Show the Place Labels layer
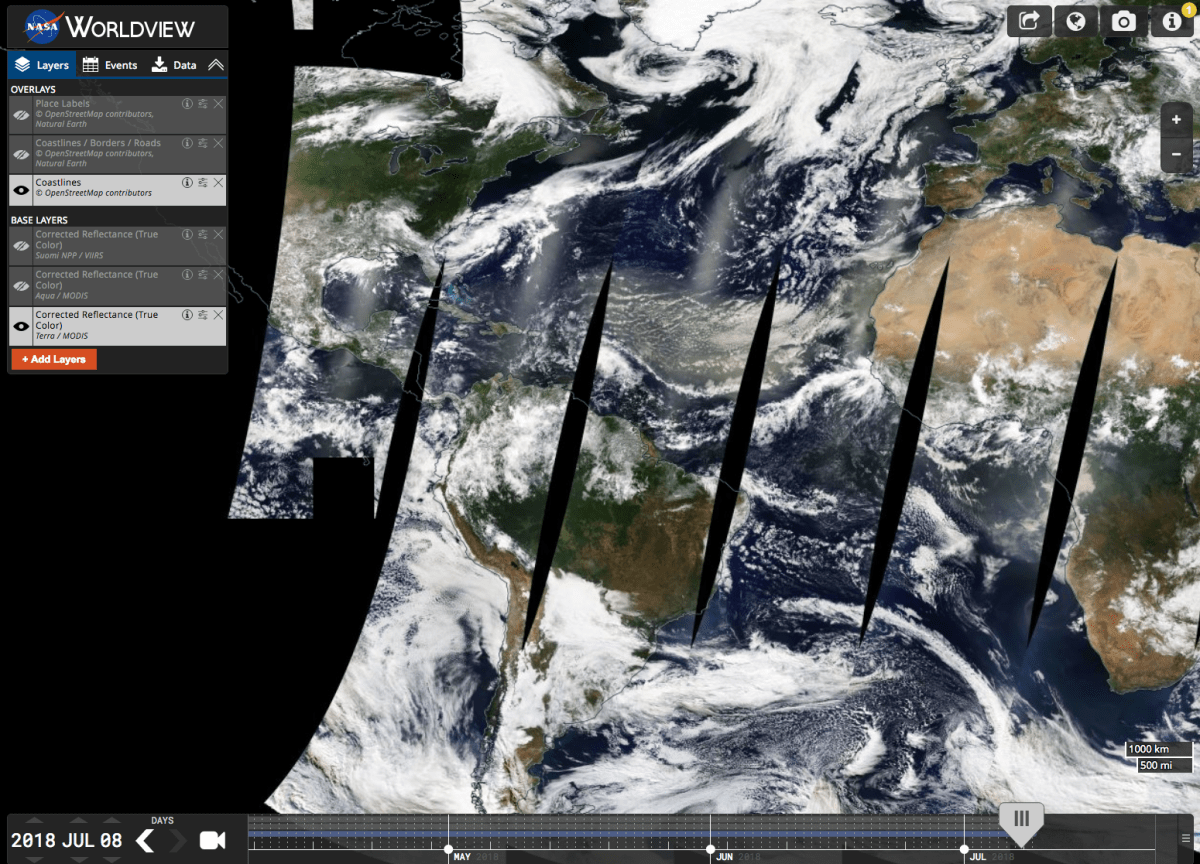 click(x=21, y=115)
